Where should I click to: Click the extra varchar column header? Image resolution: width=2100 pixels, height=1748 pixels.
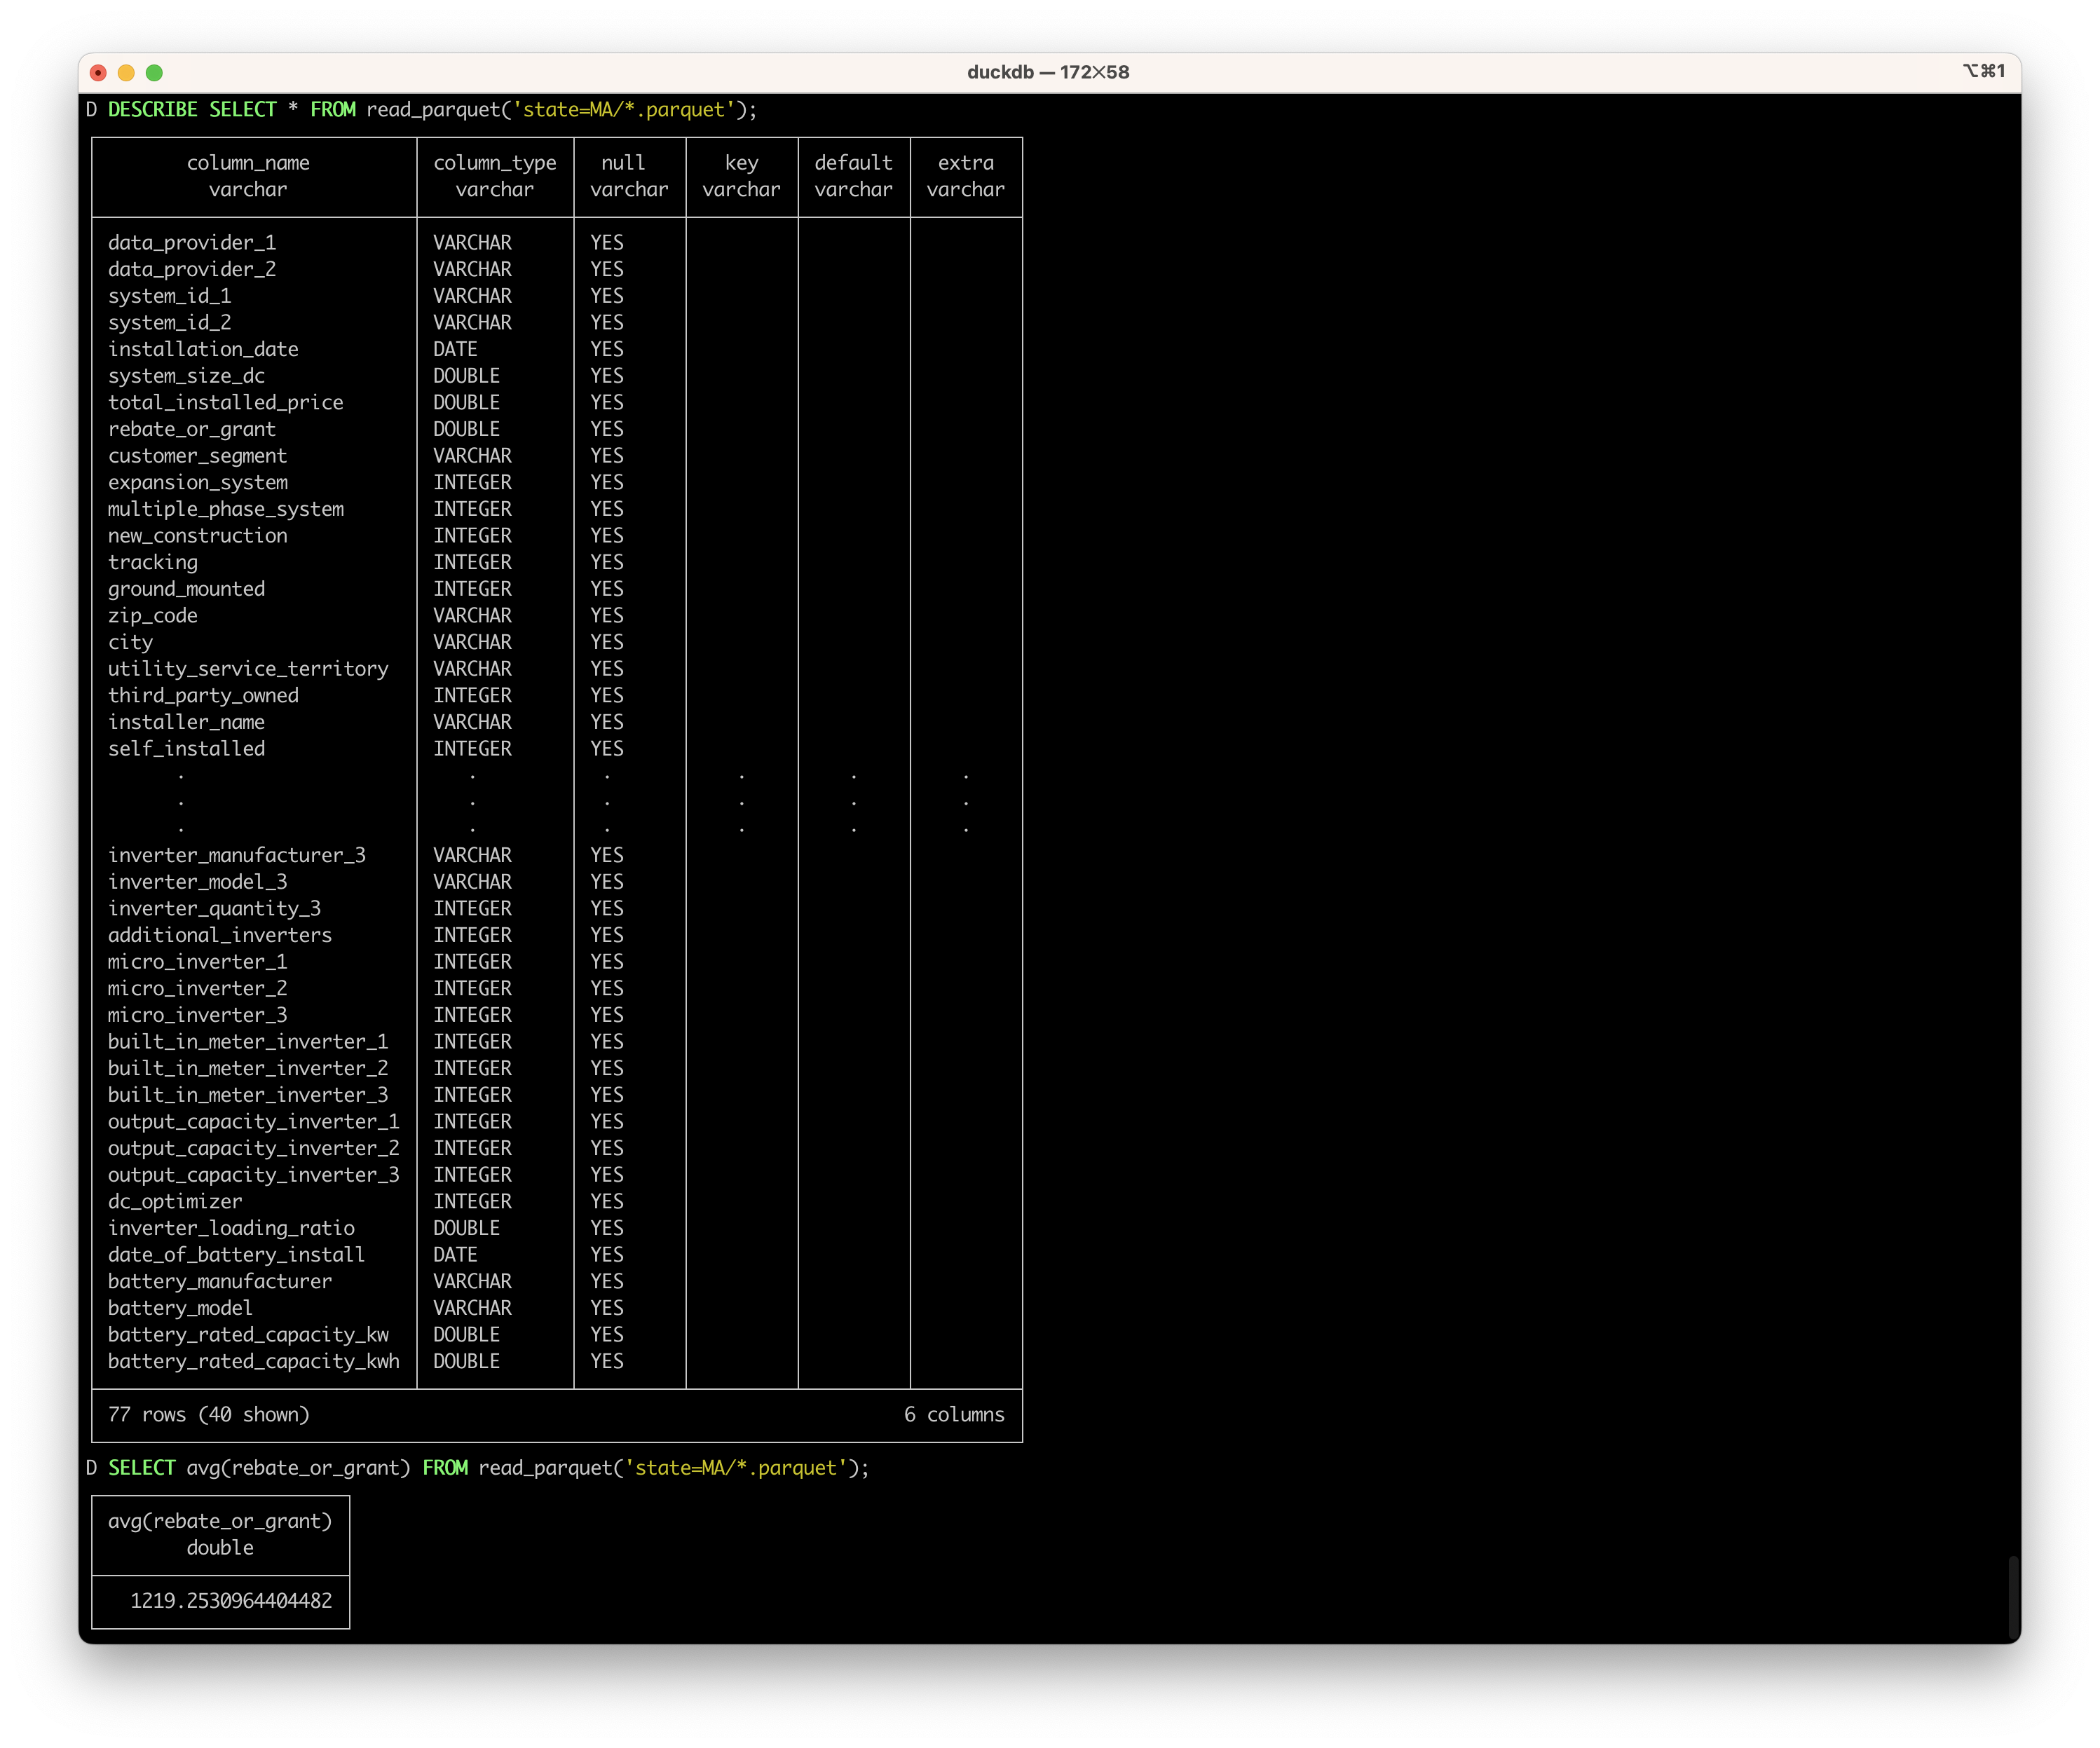(965, 176)
